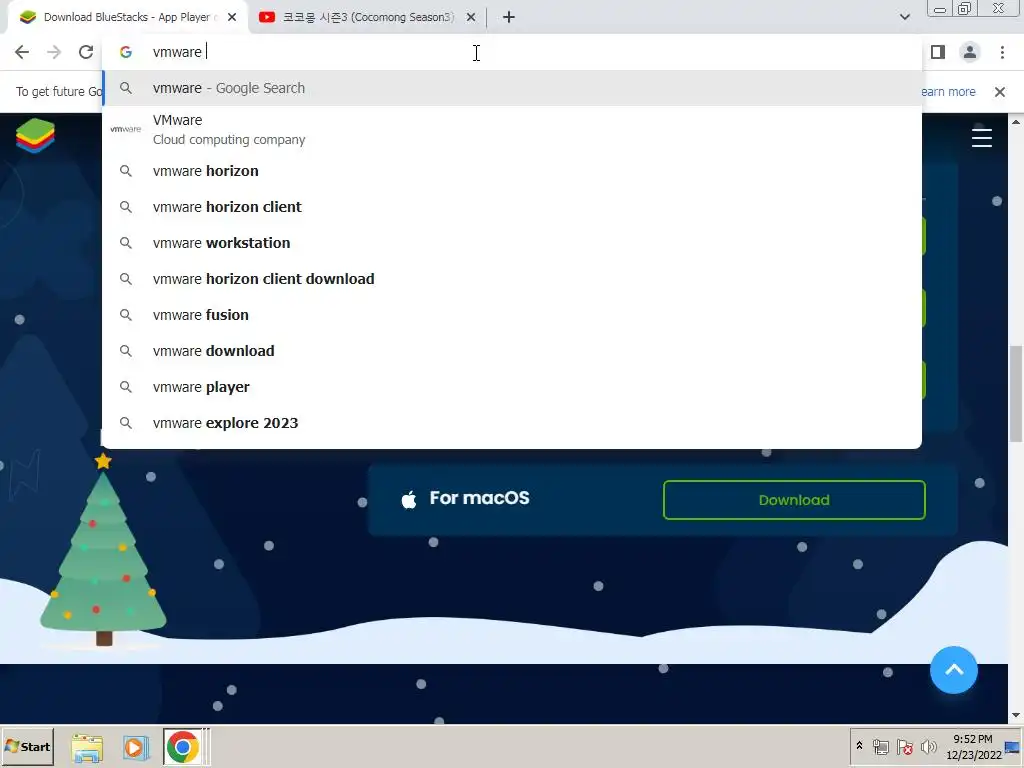Choose the 'vmware horizon client' suggestion
This screenshot has width=1024, height=768.
pos(512,207)
